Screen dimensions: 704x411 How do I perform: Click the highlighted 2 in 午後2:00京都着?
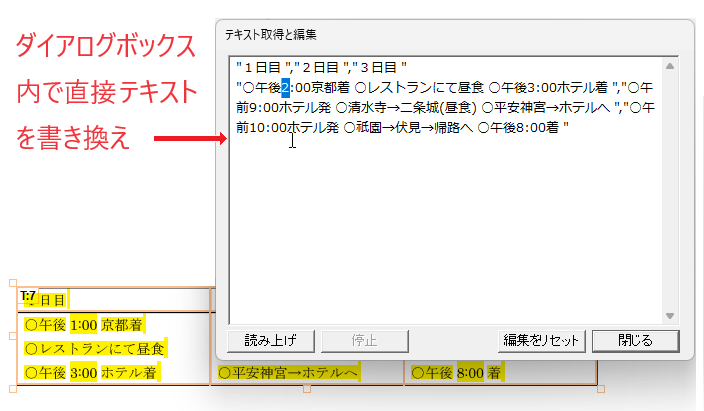pos(286,88)
